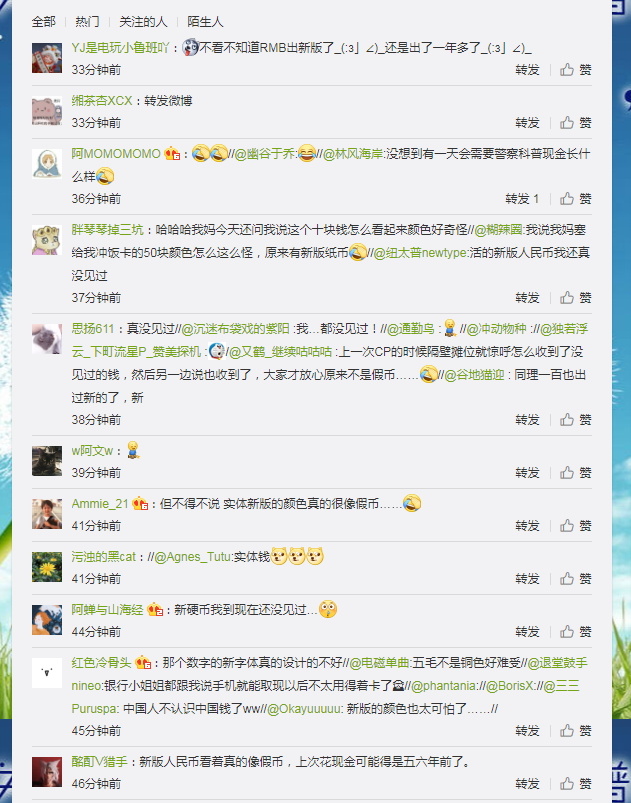The image size is (631, 803).
Task: Open the VIP badge next to 红色冷骨头
Action: point(143,663)
